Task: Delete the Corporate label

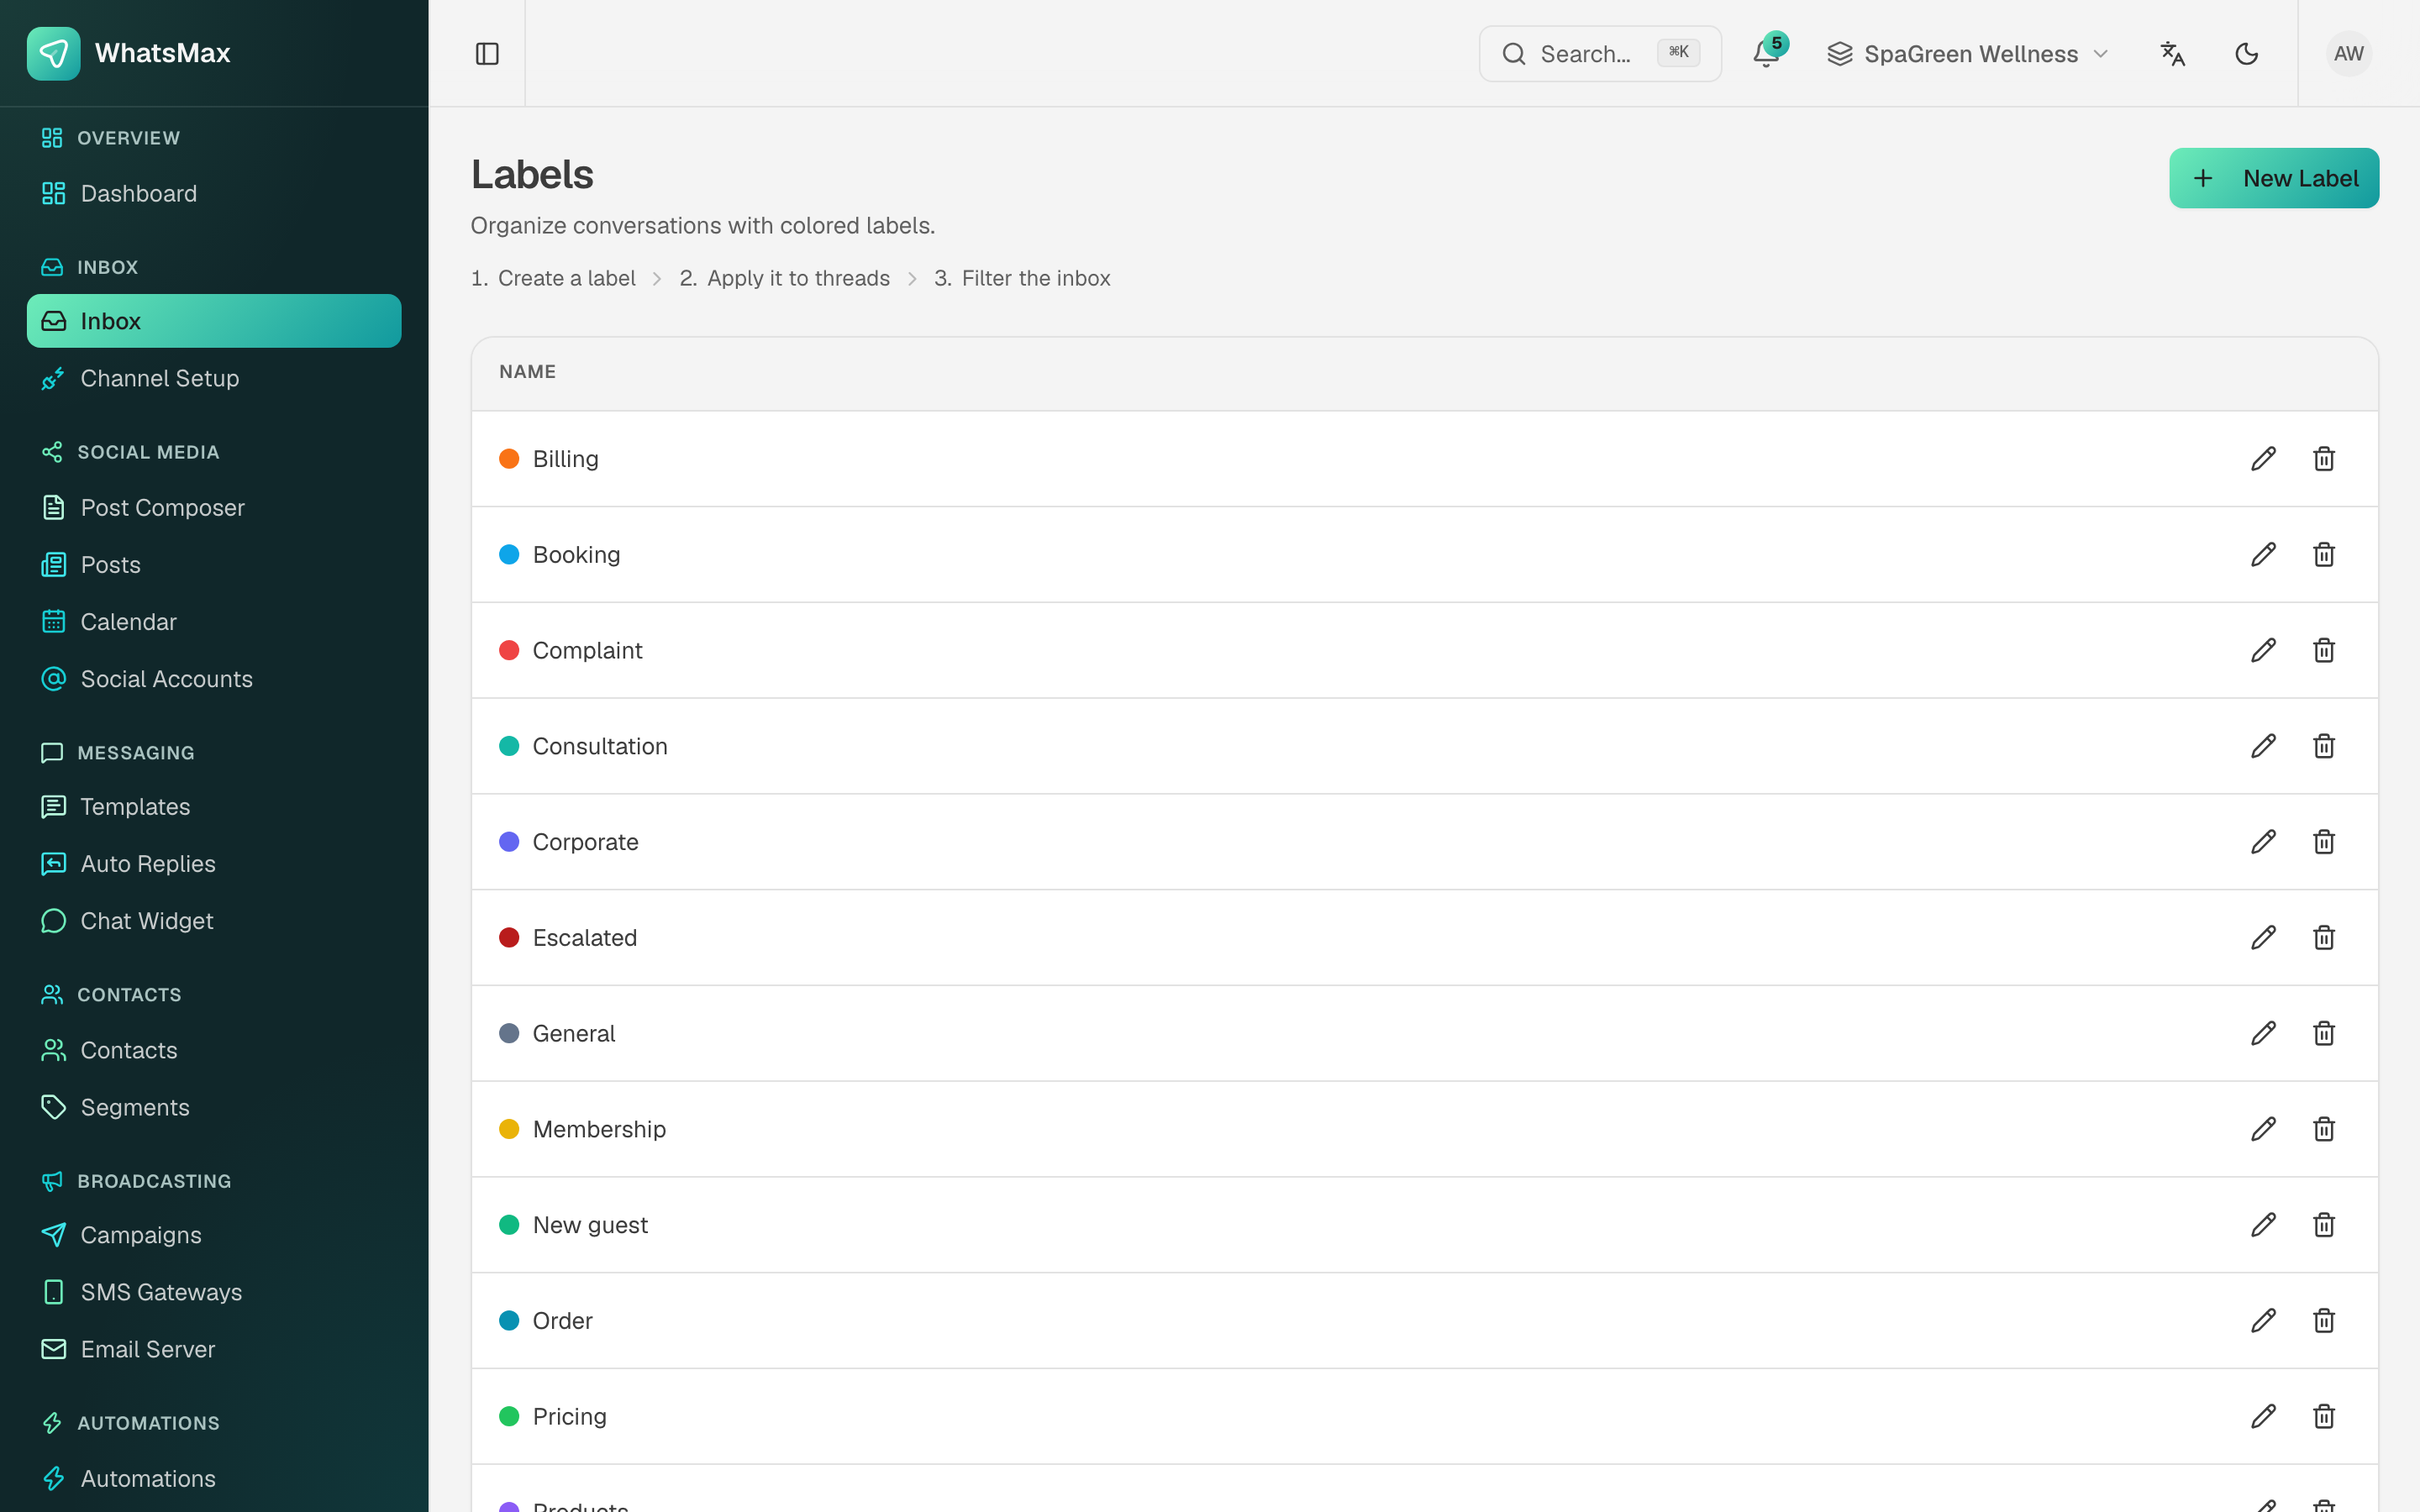Action: [x=2324, y=842]
